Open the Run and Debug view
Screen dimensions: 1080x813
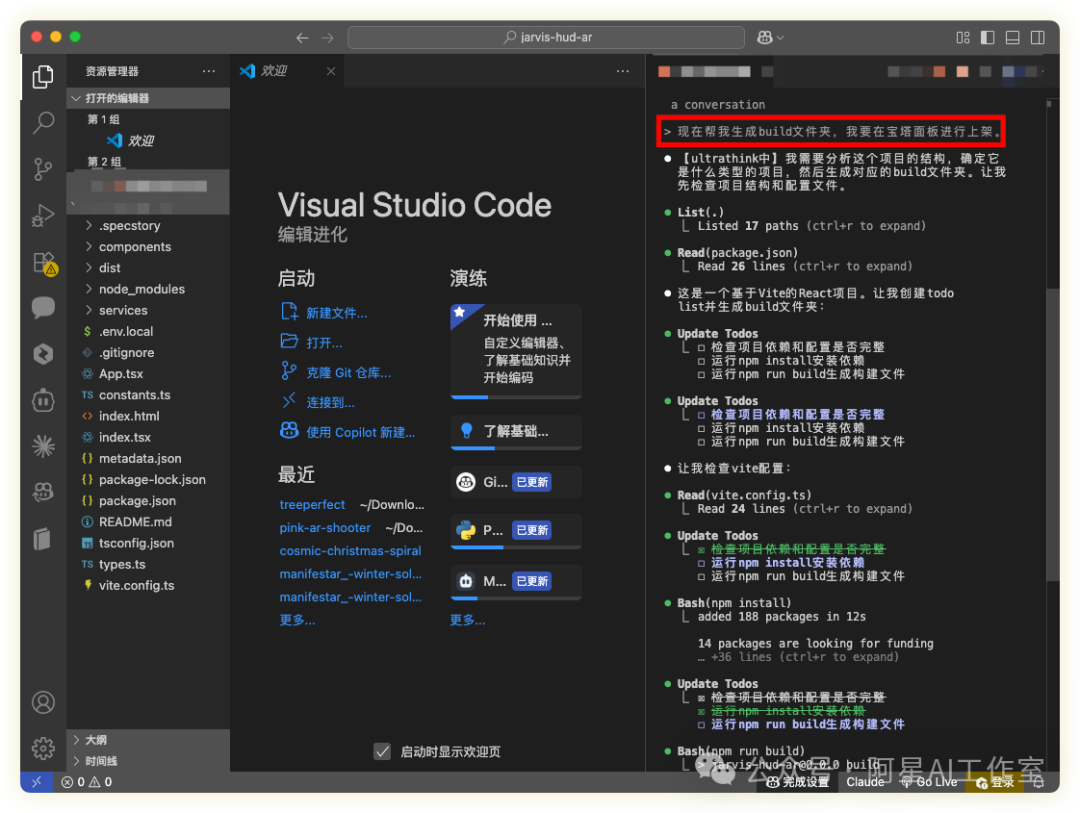[43, 215]
